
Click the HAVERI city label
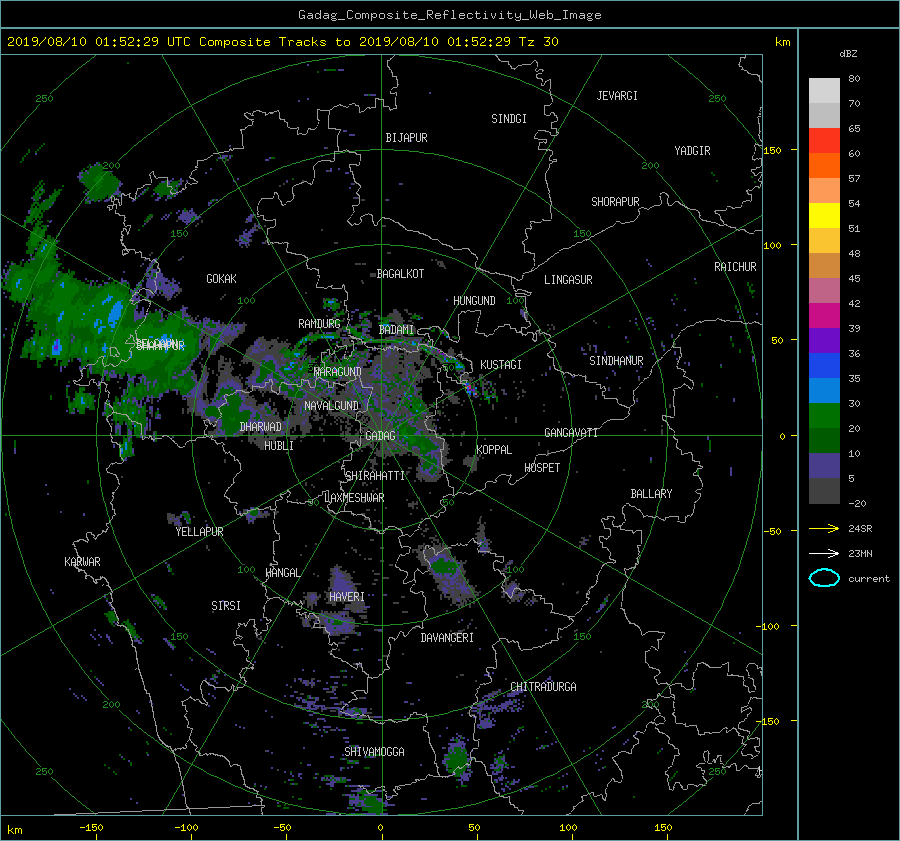click(347, 596)
